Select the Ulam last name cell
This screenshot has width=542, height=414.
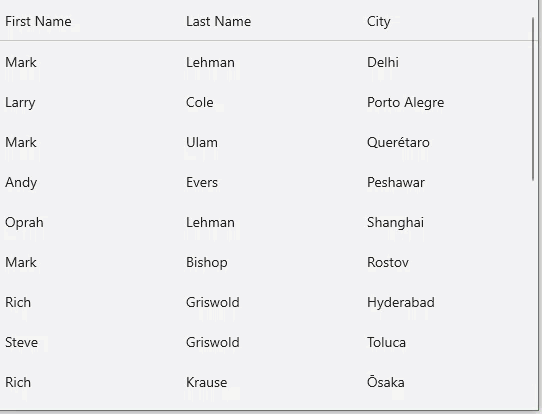point(202,142)
